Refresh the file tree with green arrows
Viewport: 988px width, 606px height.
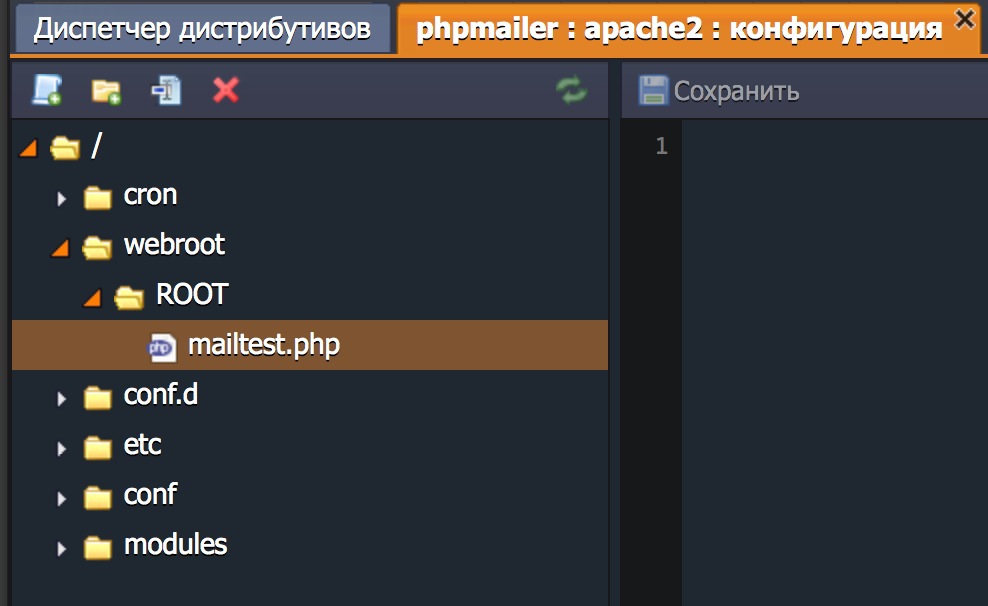[572, 91]
